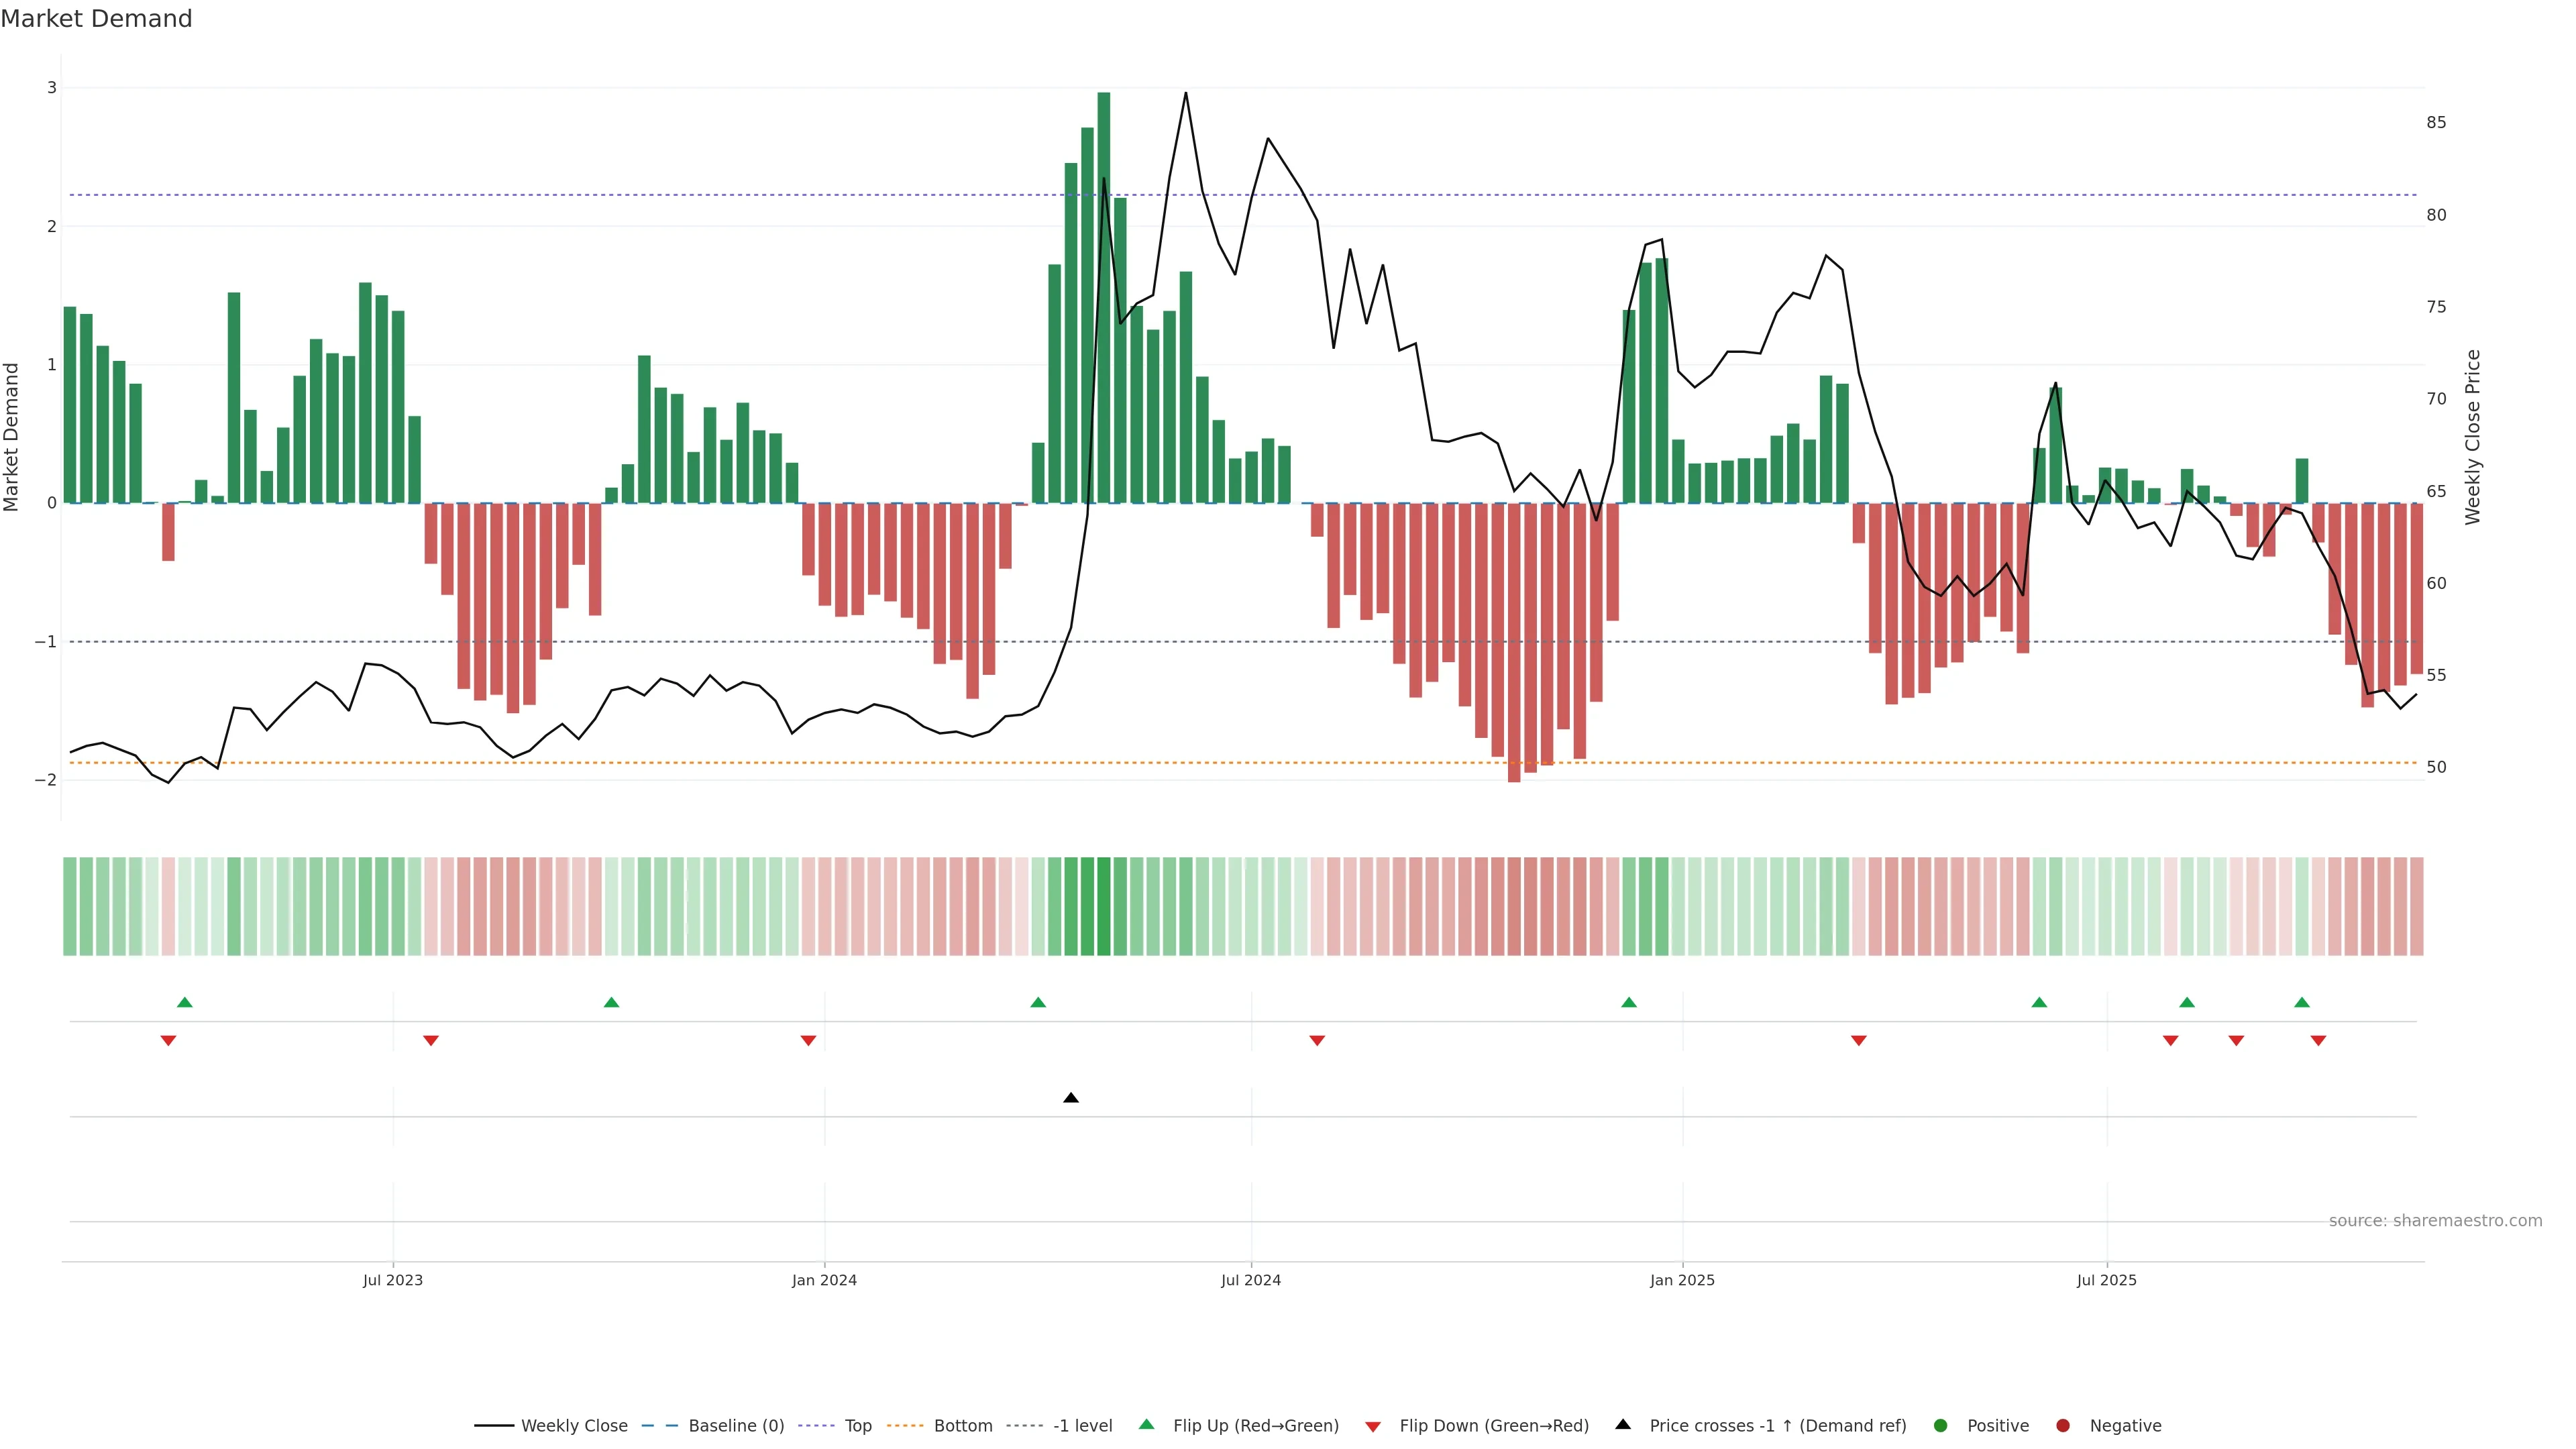Hide the -1 level legend entry

click(1082, 1426)
